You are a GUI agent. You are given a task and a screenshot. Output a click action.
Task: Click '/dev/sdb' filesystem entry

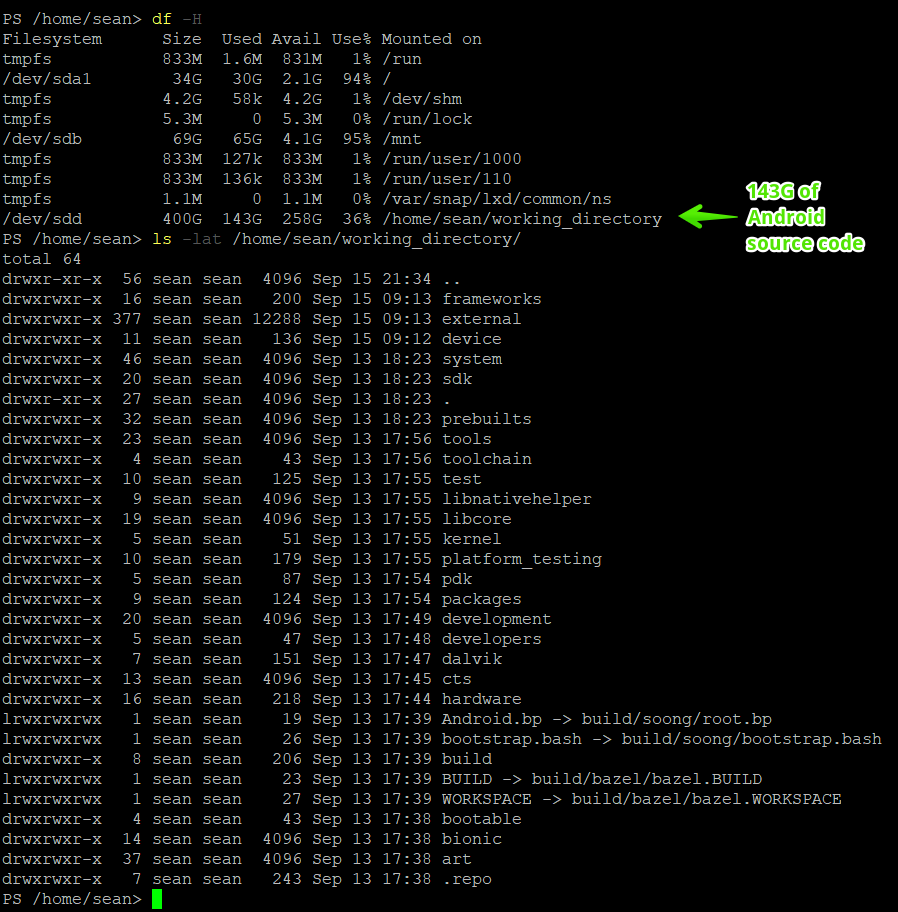(42, 139)
